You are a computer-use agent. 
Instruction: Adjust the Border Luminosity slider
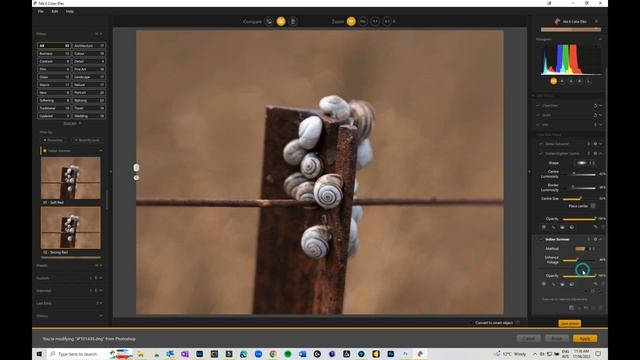pos(579,188)
